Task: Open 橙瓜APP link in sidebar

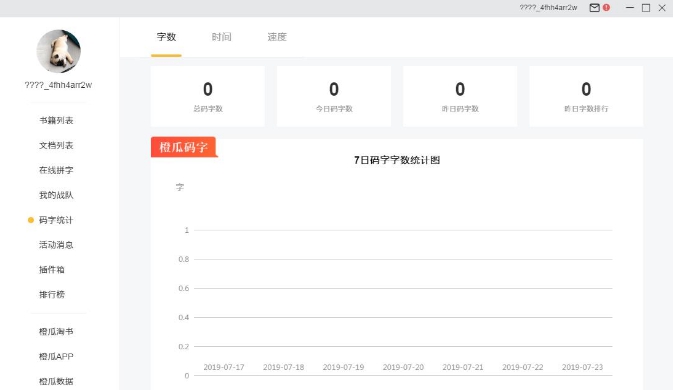Action: 56,357
